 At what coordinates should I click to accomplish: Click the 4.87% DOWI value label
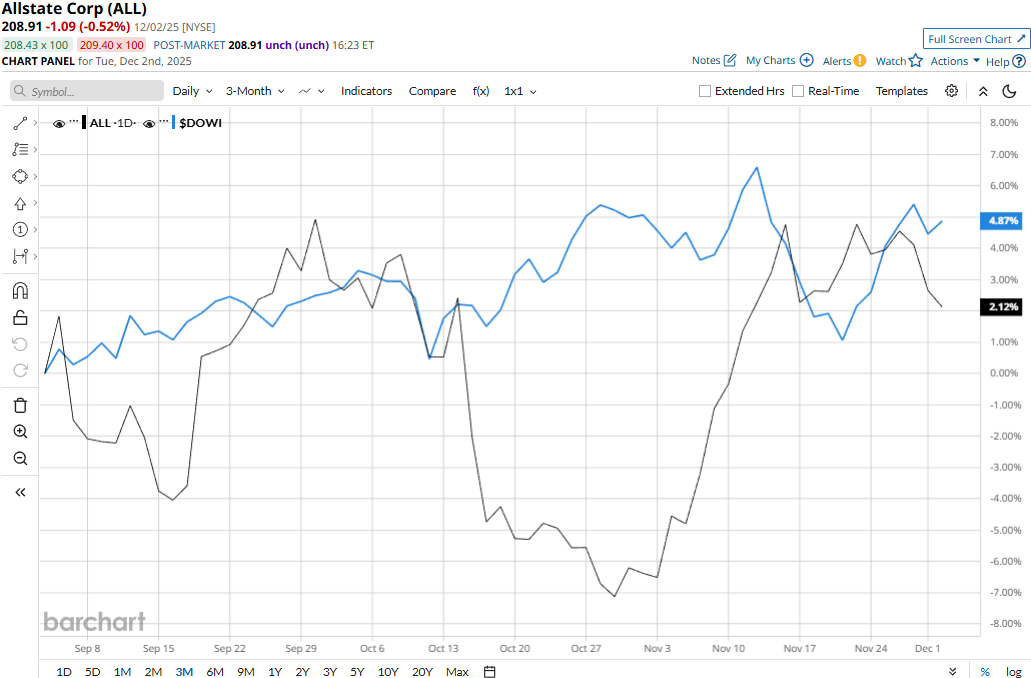[x=1003, y=220]
